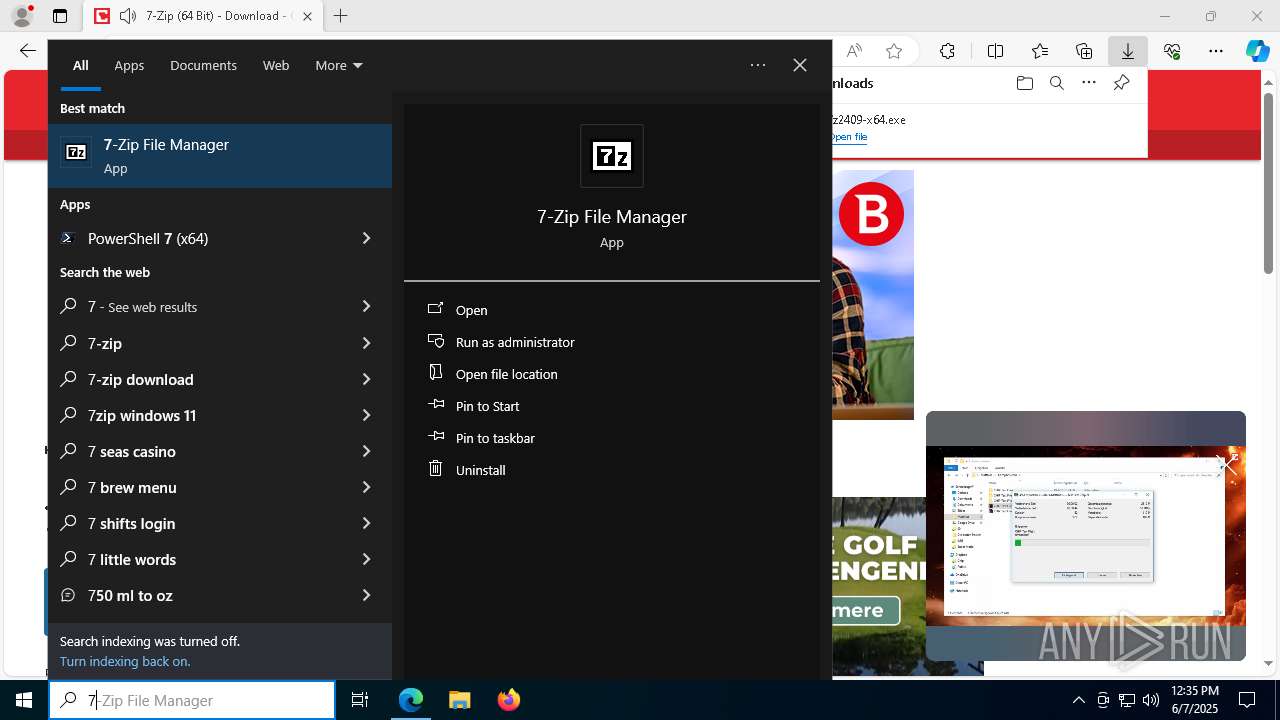Click 'Turn indexing back on' link

pyautogui.click(x=125, y=661)
